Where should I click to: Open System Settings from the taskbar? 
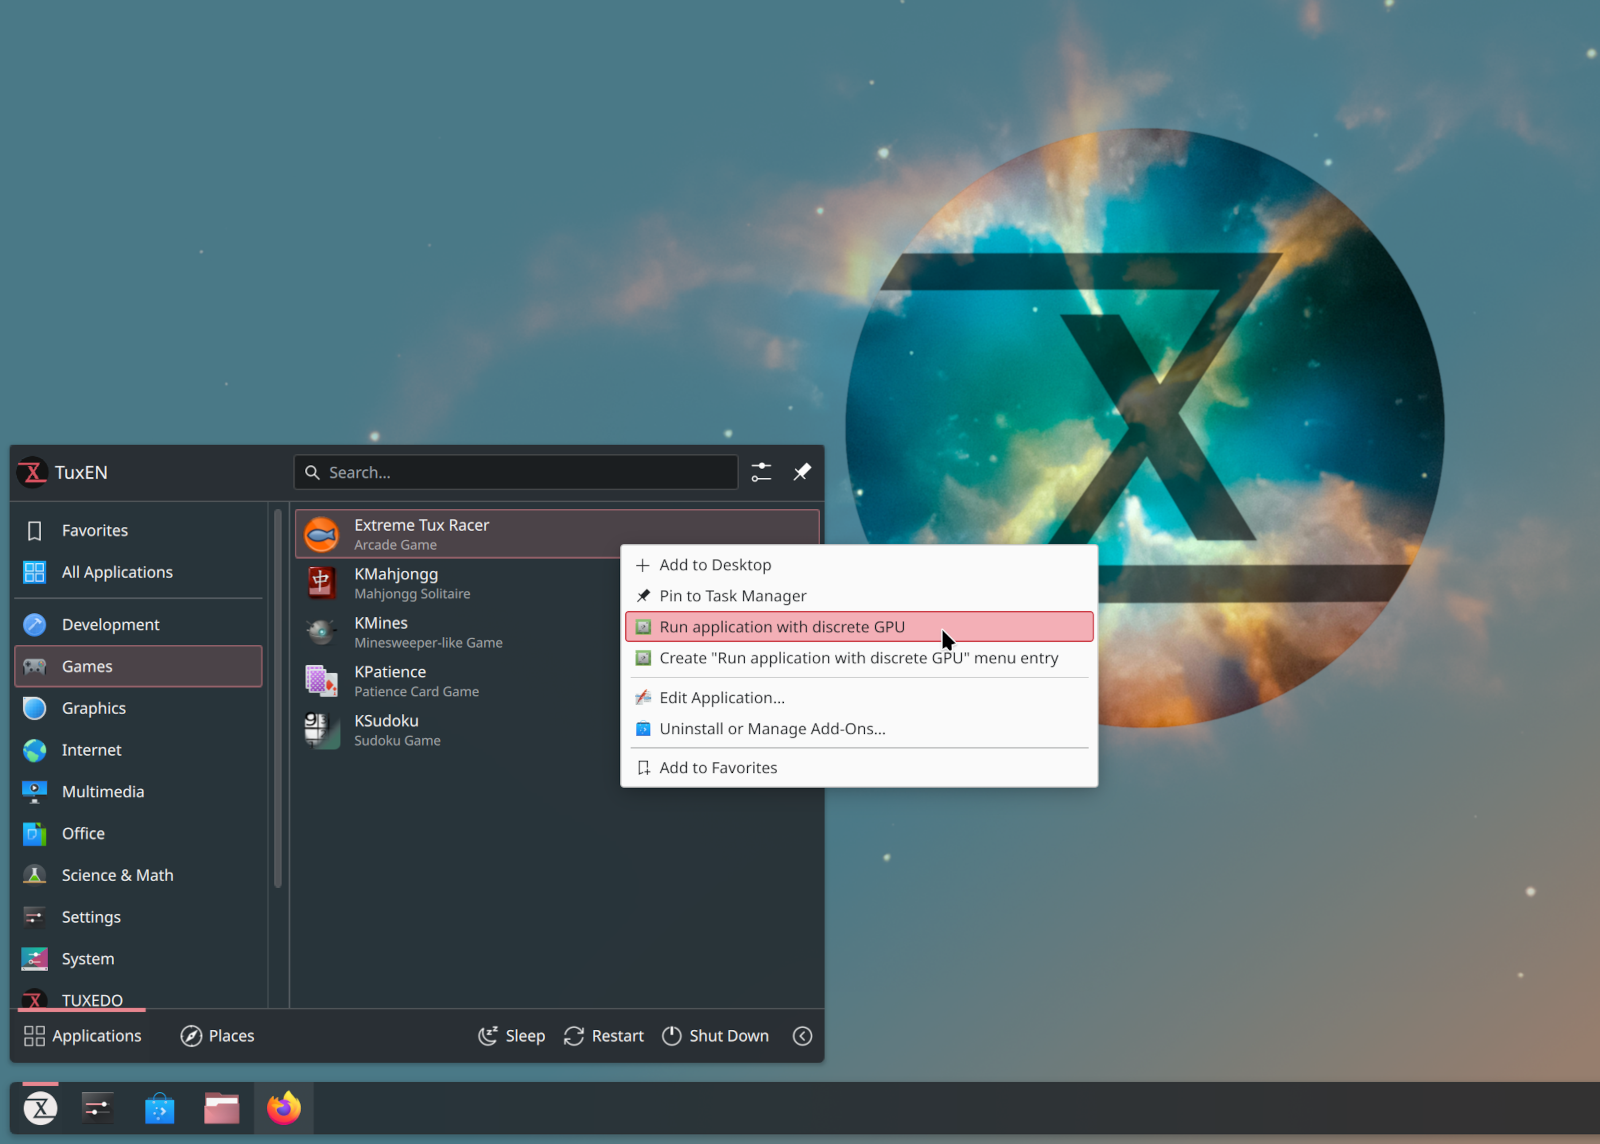[97, 1108]
